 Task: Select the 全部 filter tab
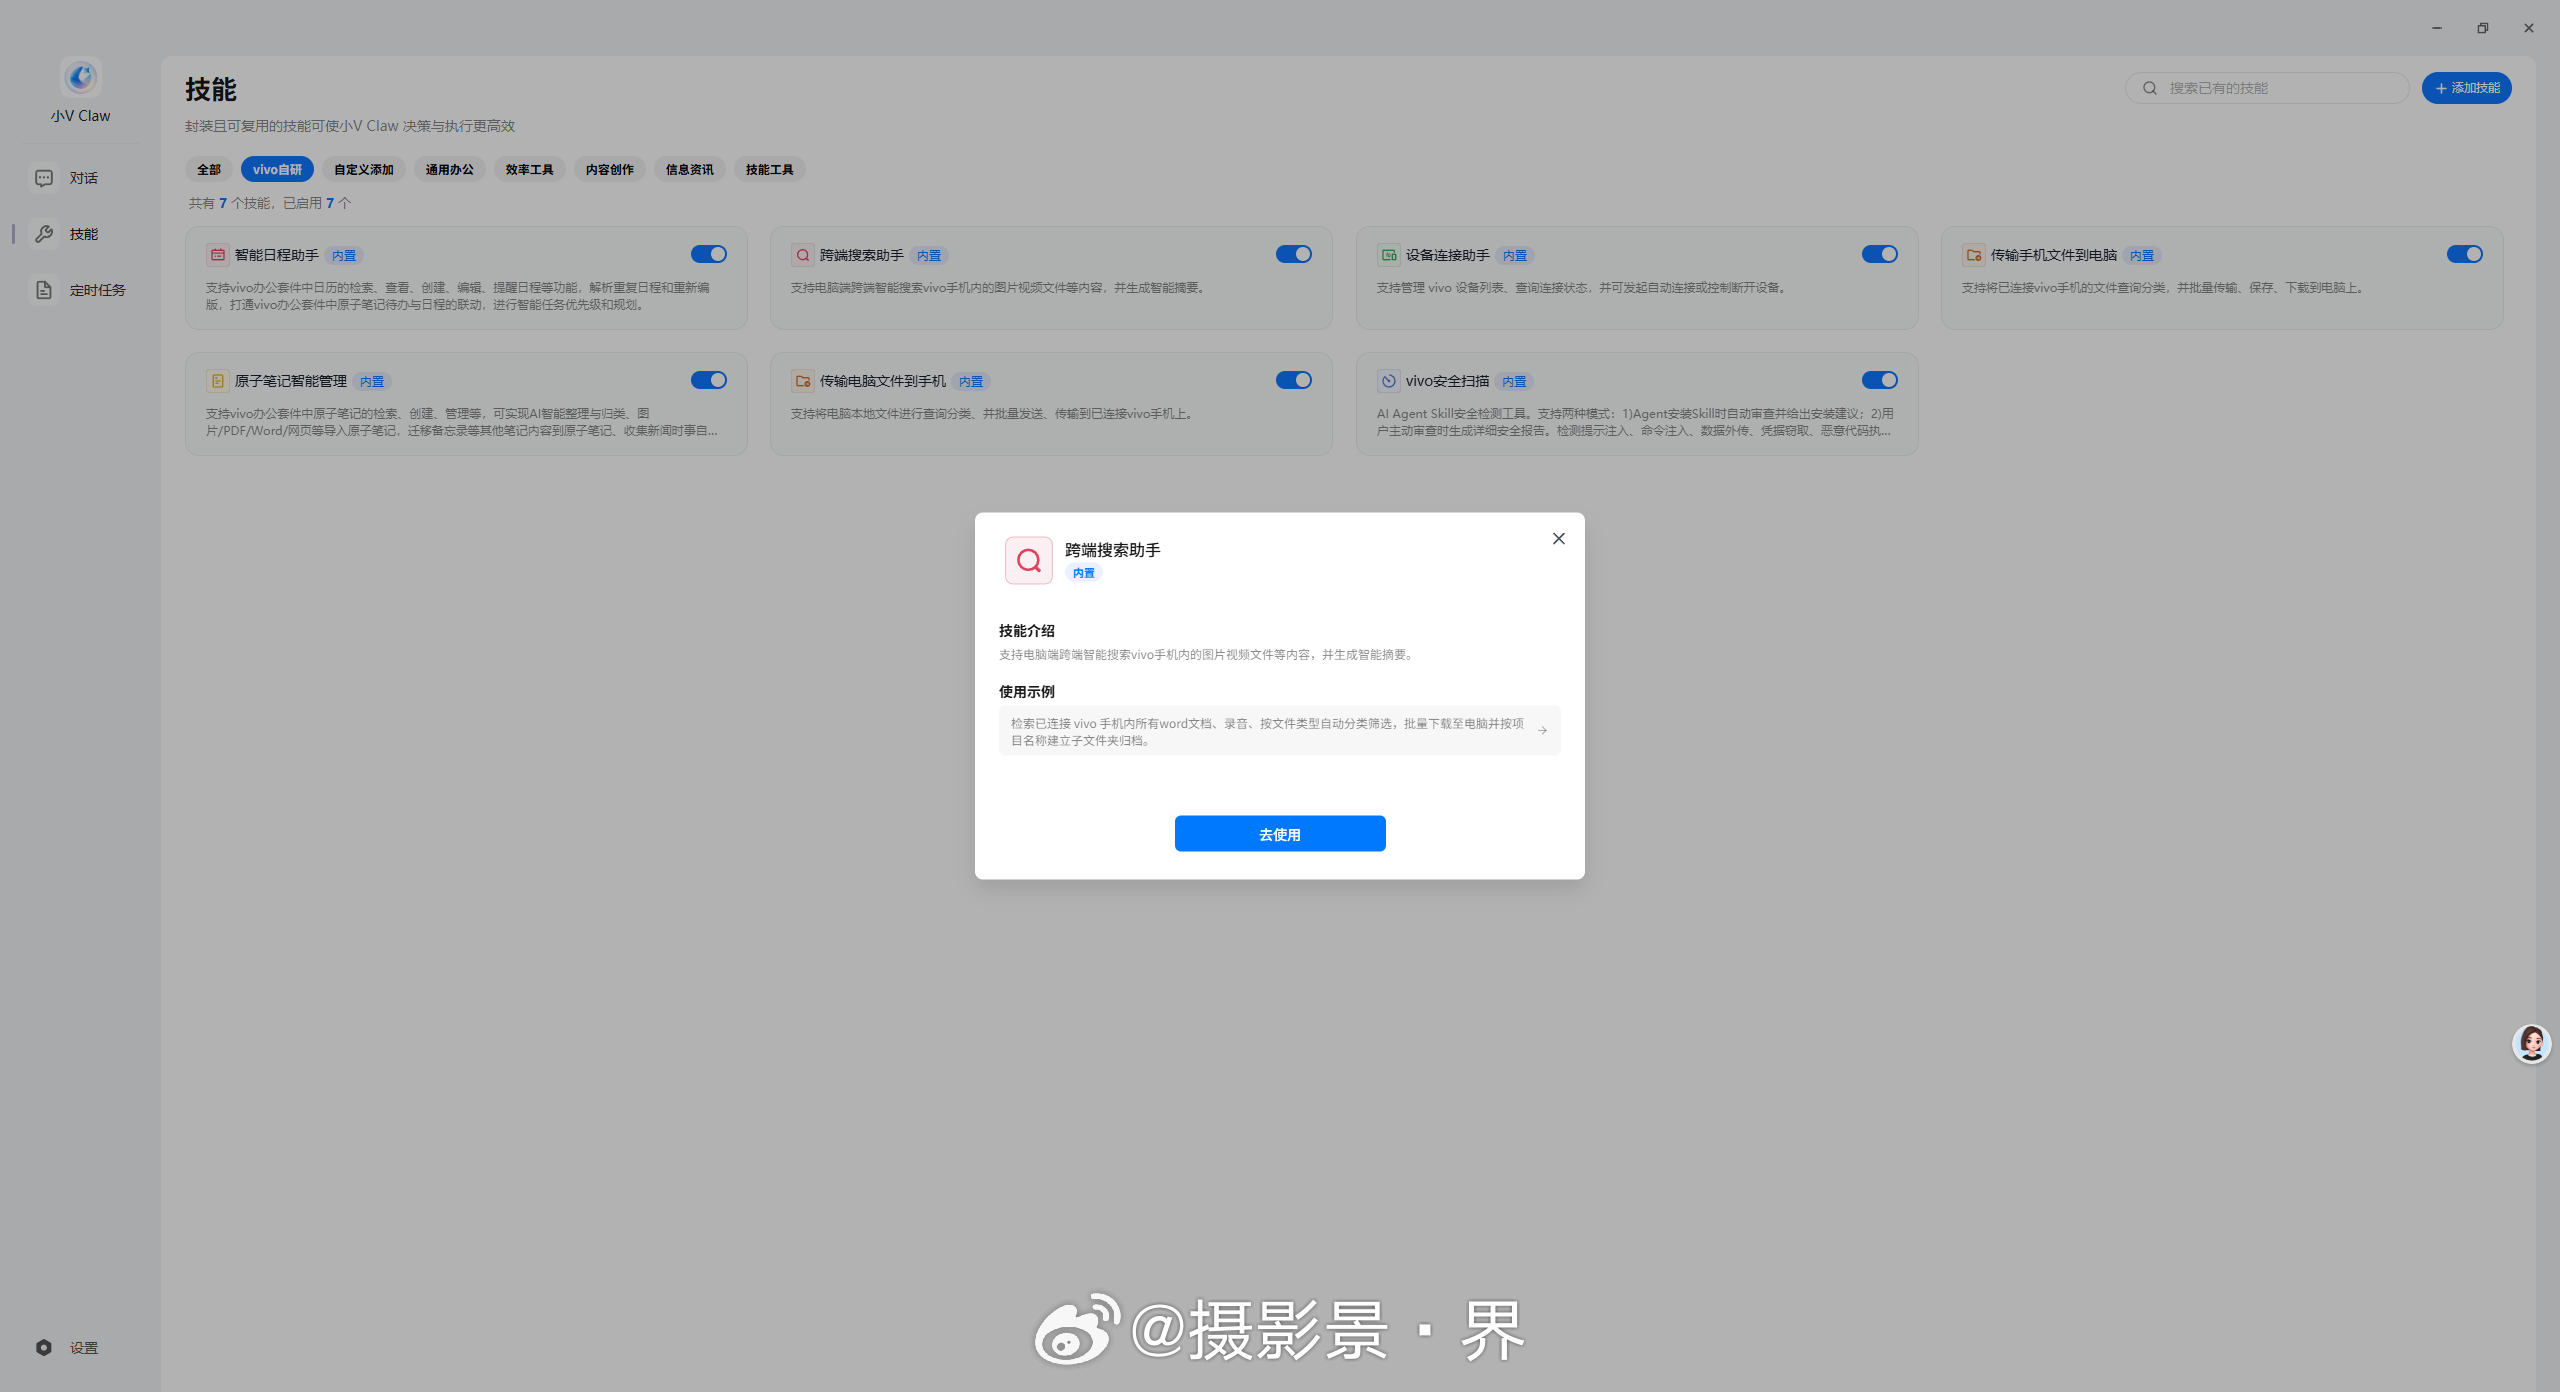pyautogui.click(x=209, y=170)
